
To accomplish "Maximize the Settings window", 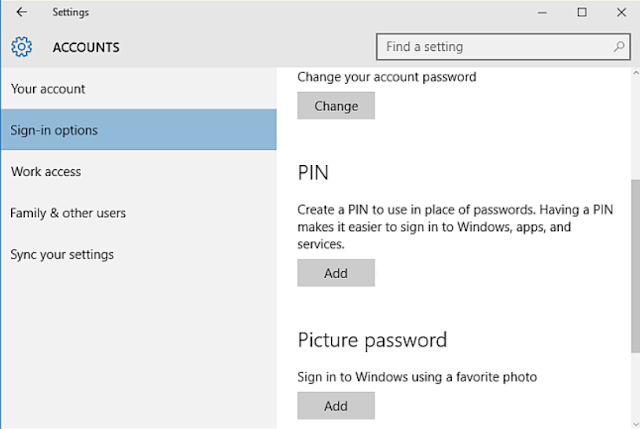I will point(582,12).
